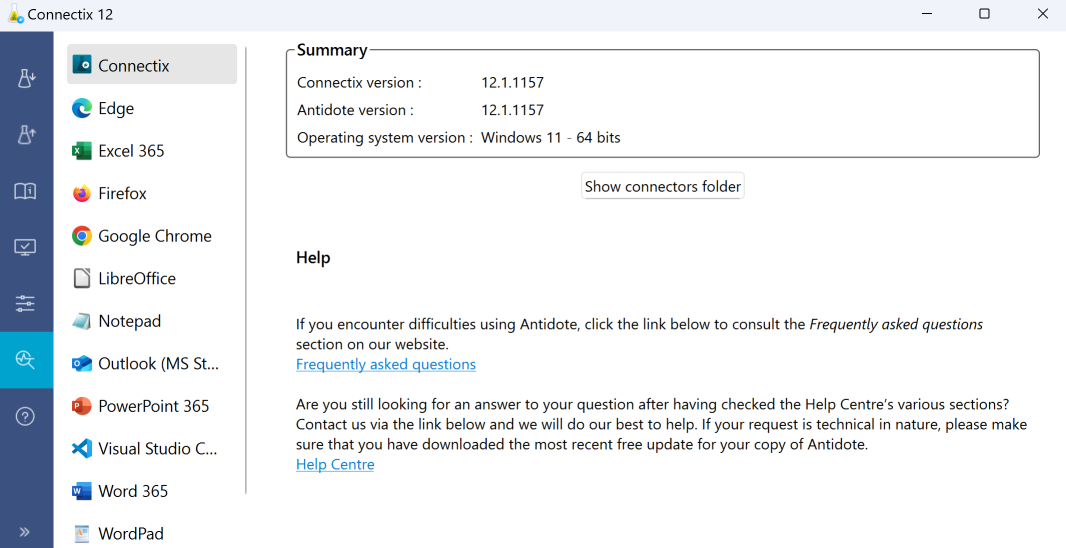Click the monitor checkmark sidebar icon
Viewport: 1066px width, 548px height.
[x=26, y=247]
